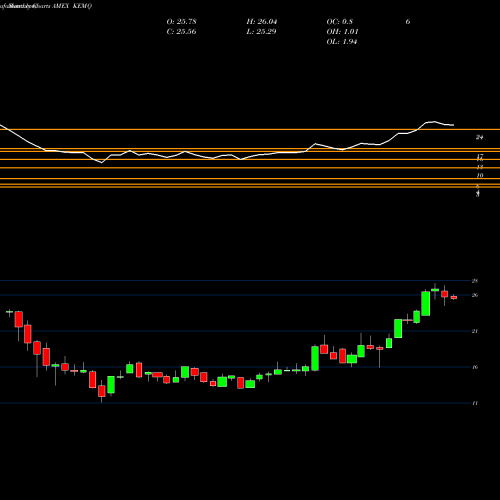The image size is (500, 500).
Task: Click the 'H: 26.04' high price value
Action: 262,22
